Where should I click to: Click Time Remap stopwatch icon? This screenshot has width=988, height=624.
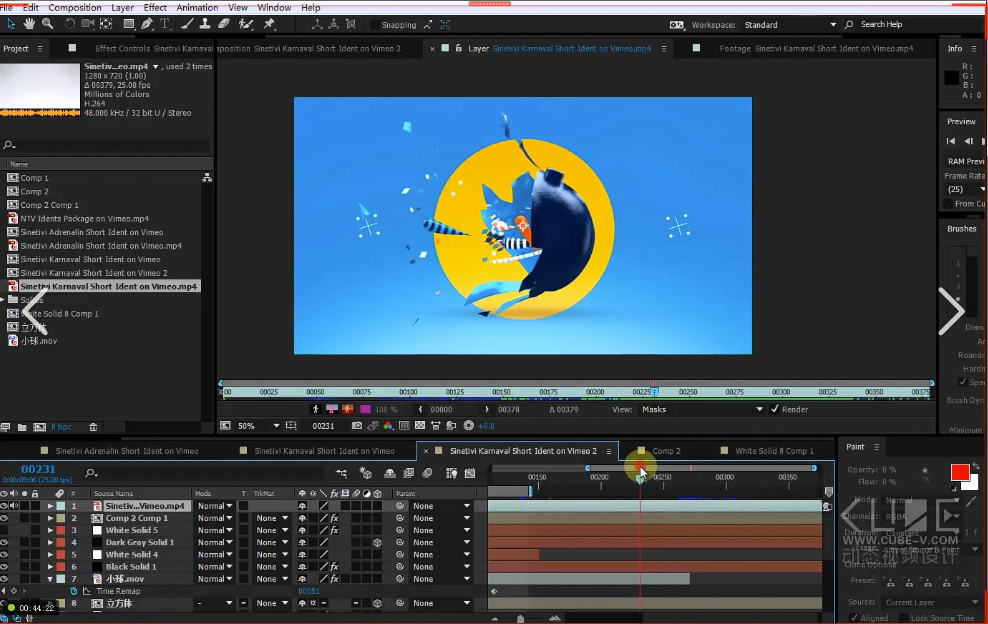pos(74,591)
